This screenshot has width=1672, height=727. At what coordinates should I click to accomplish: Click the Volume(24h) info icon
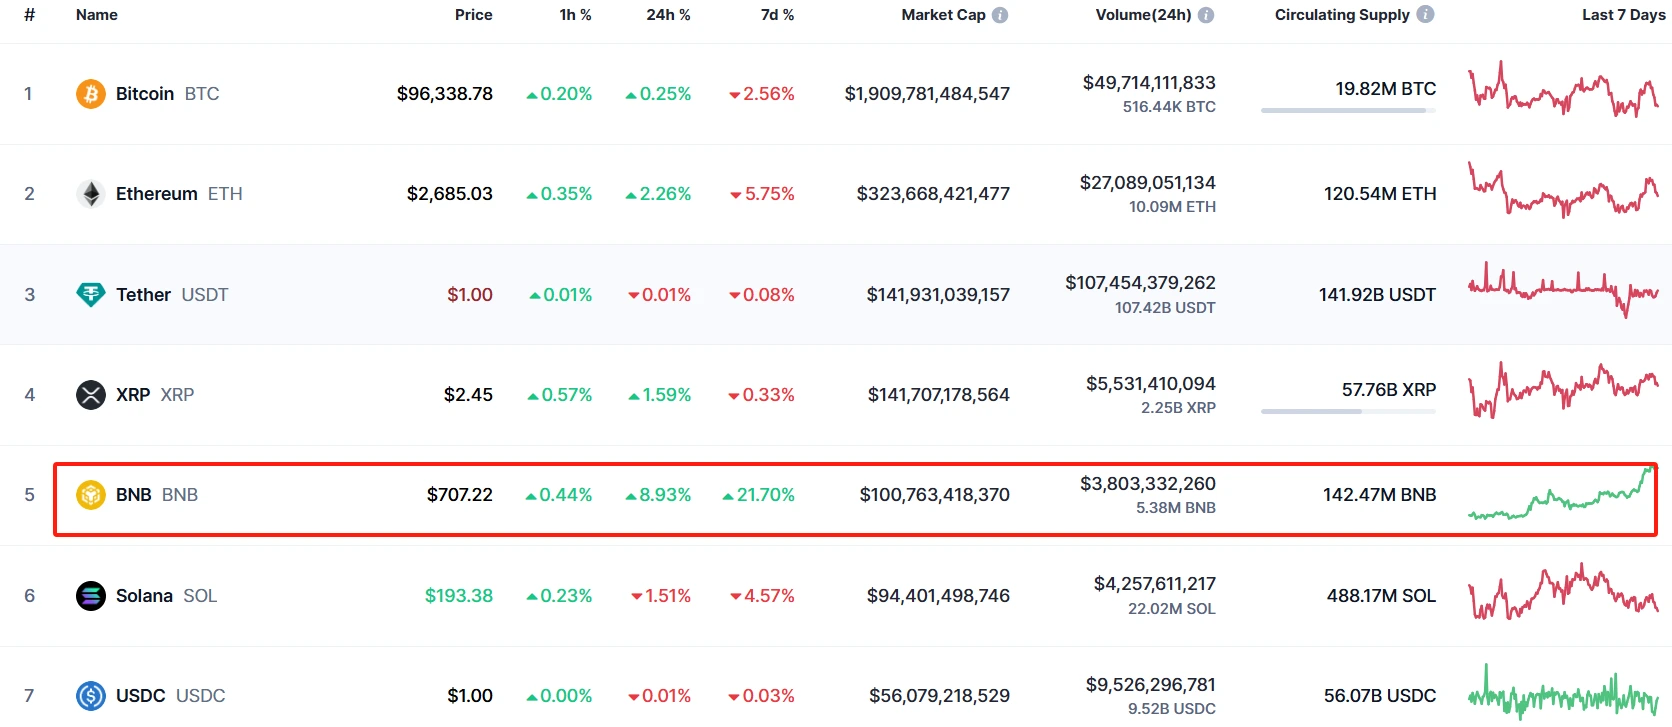click(x=1206, y=15)
